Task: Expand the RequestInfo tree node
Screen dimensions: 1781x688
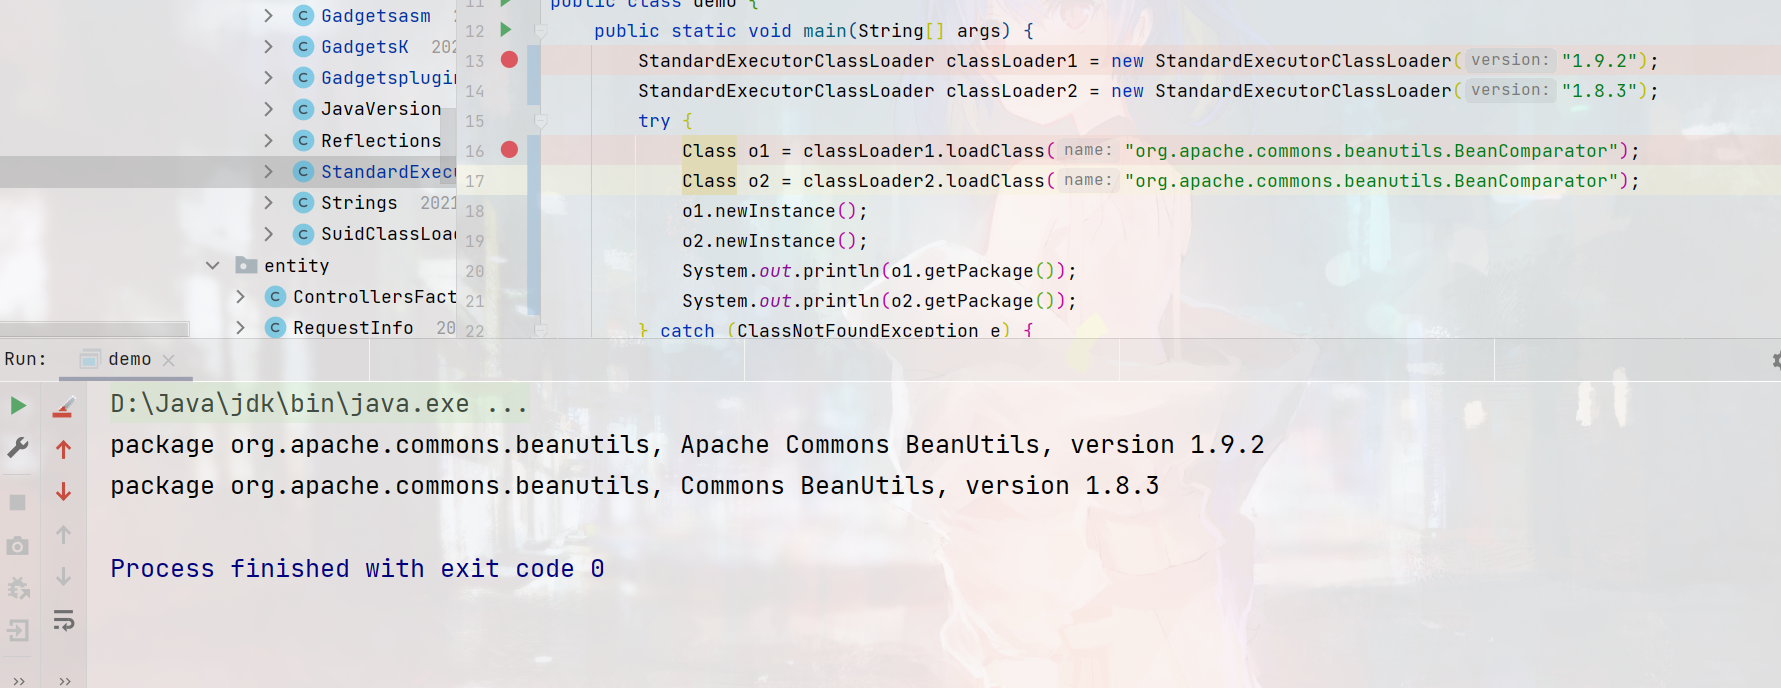Action: click(x=240, y=327)
